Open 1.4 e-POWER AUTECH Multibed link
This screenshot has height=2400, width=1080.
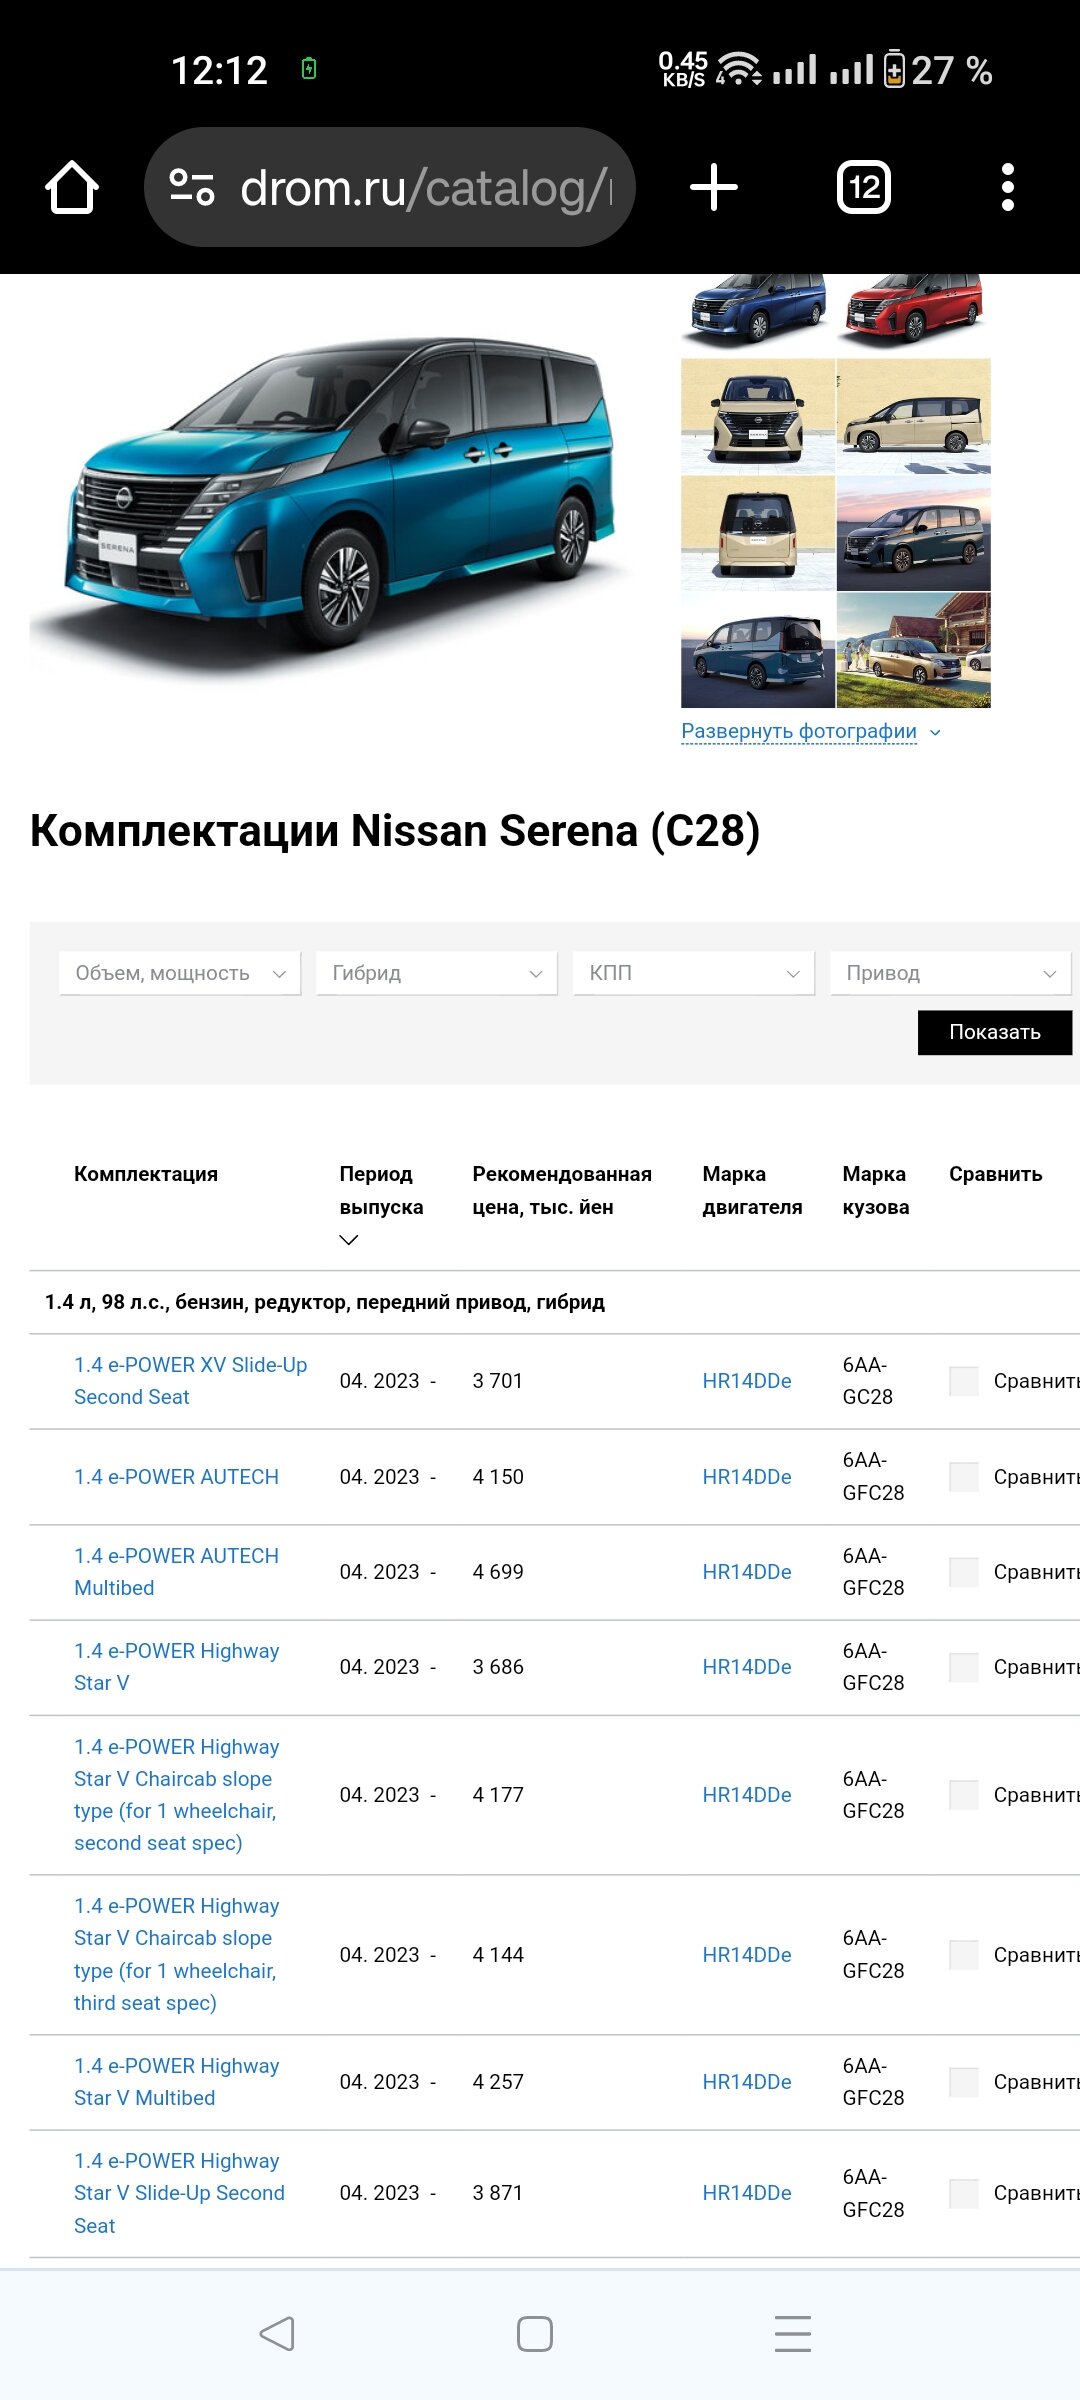point(176,1572)
